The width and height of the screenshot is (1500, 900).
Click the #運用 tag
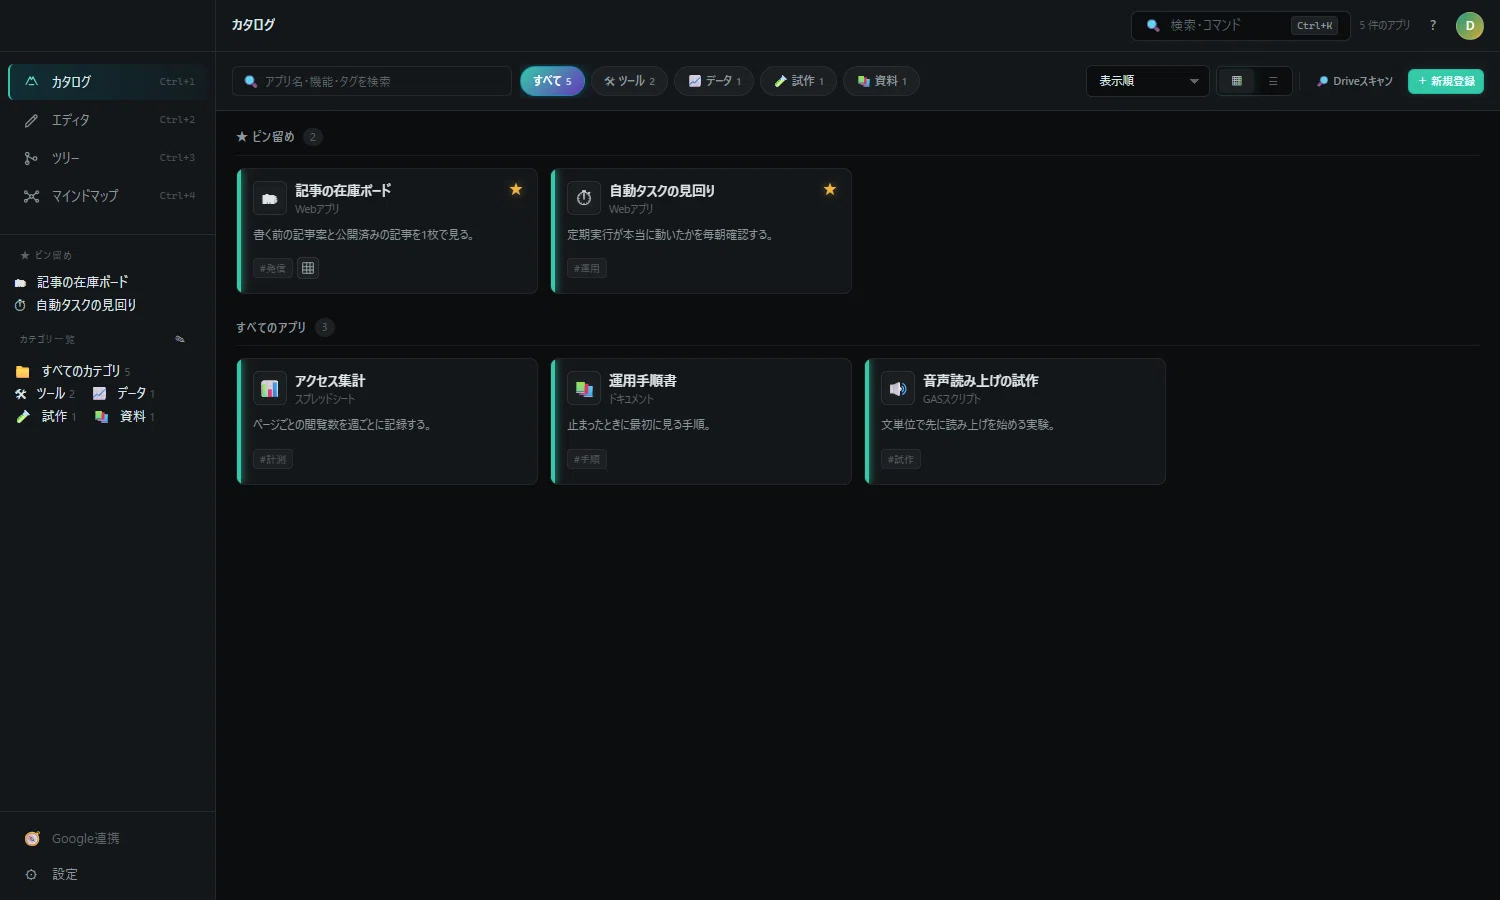(x=587, y=268)
